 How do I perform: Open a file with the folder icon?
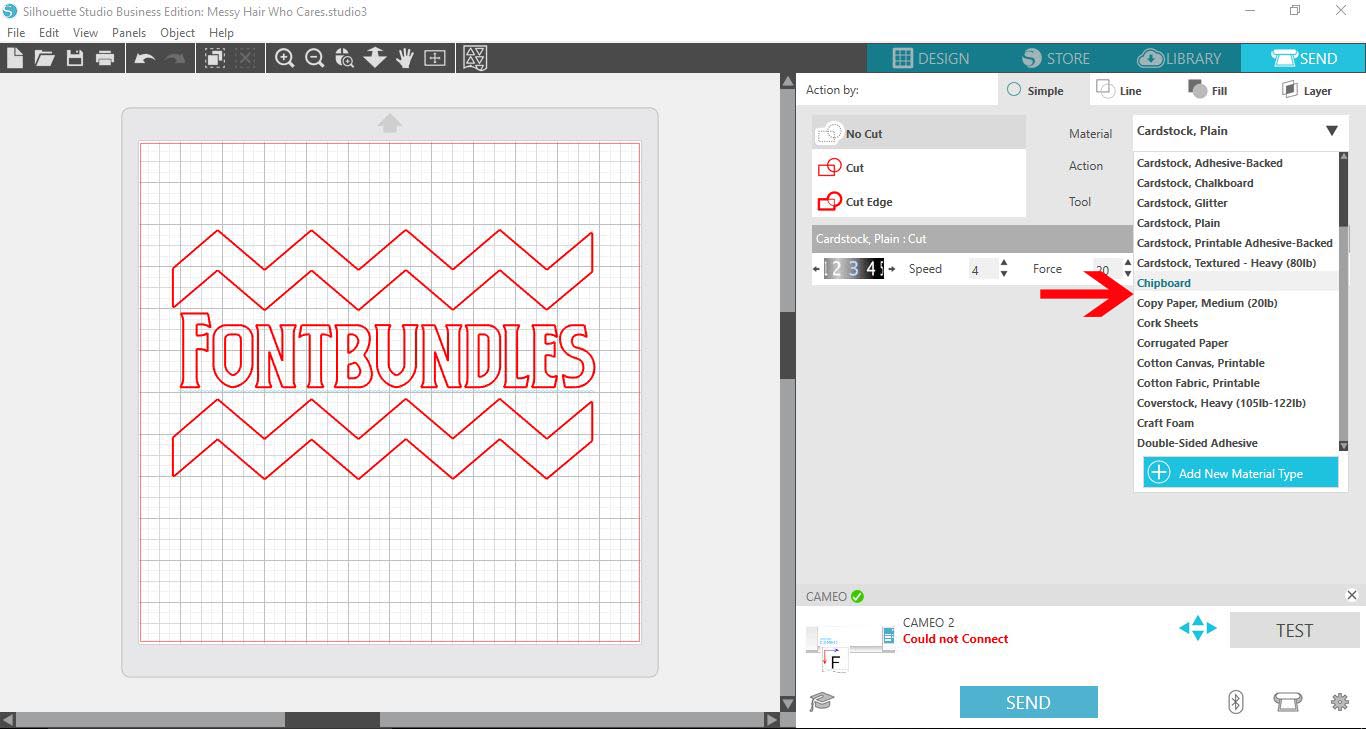tap(44, 58)
